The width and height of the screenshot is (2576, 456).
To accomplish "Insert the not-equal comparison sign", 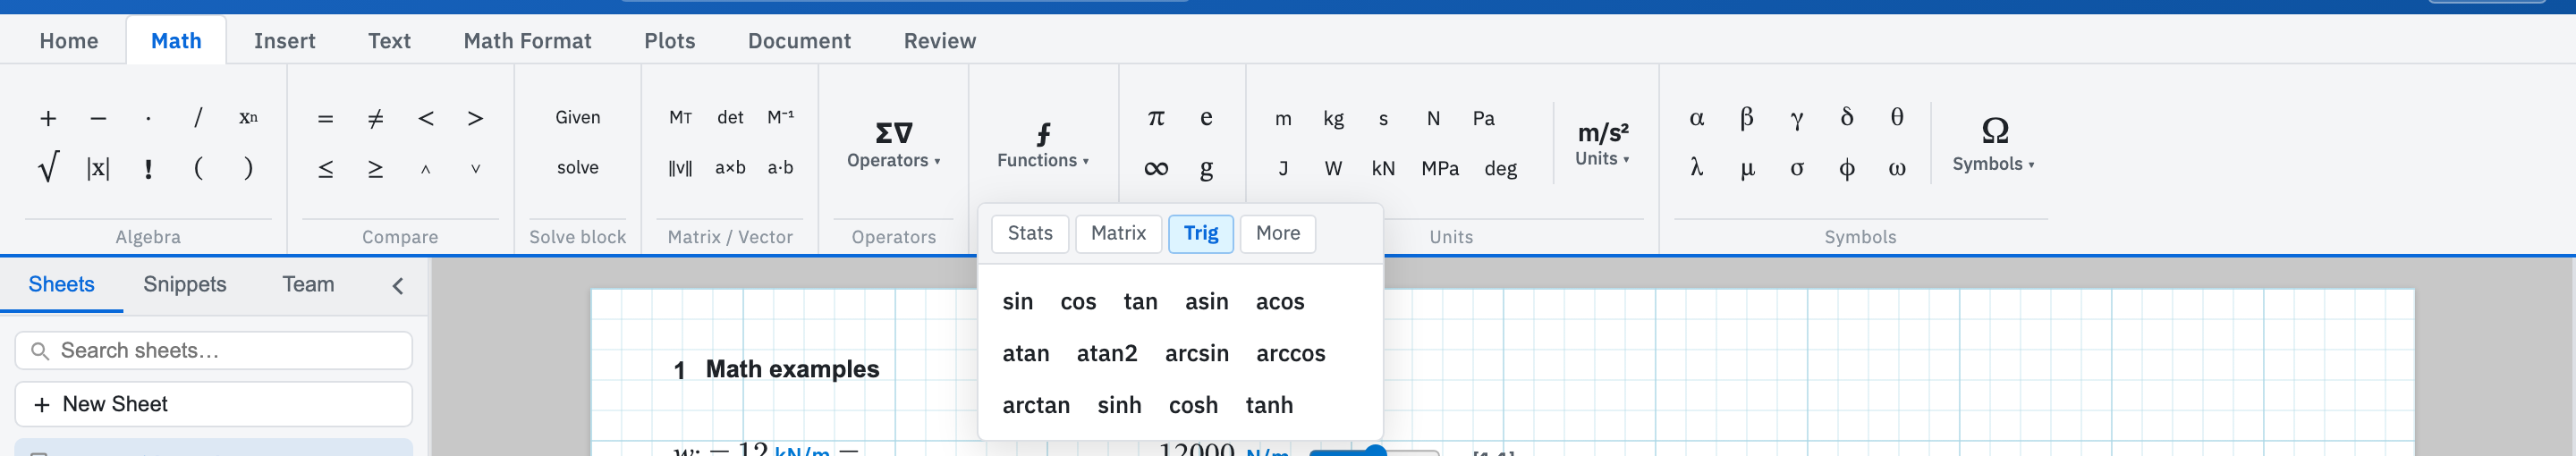I will [x=375, y=118].
